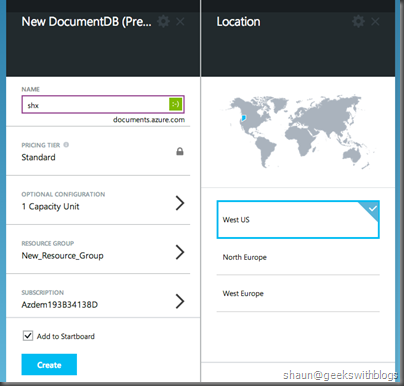This screenshot has height=386, width=404.
Task: Click the New DocumentDB blade title
Action: coord(86,22)
